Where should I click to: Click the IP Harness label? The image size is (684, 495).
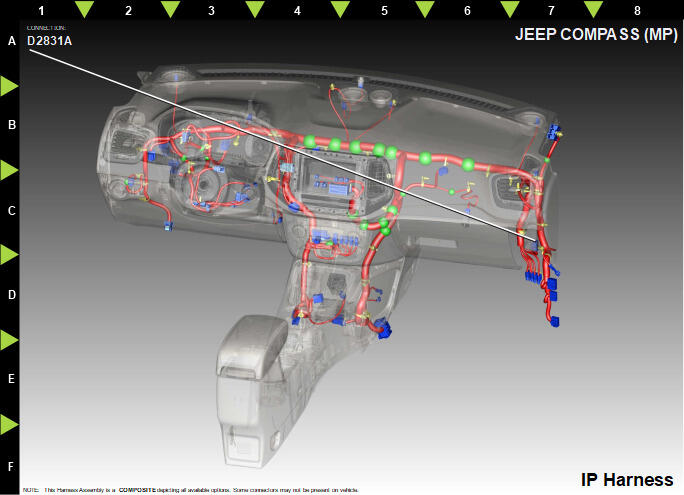click(x=627, y=478)
